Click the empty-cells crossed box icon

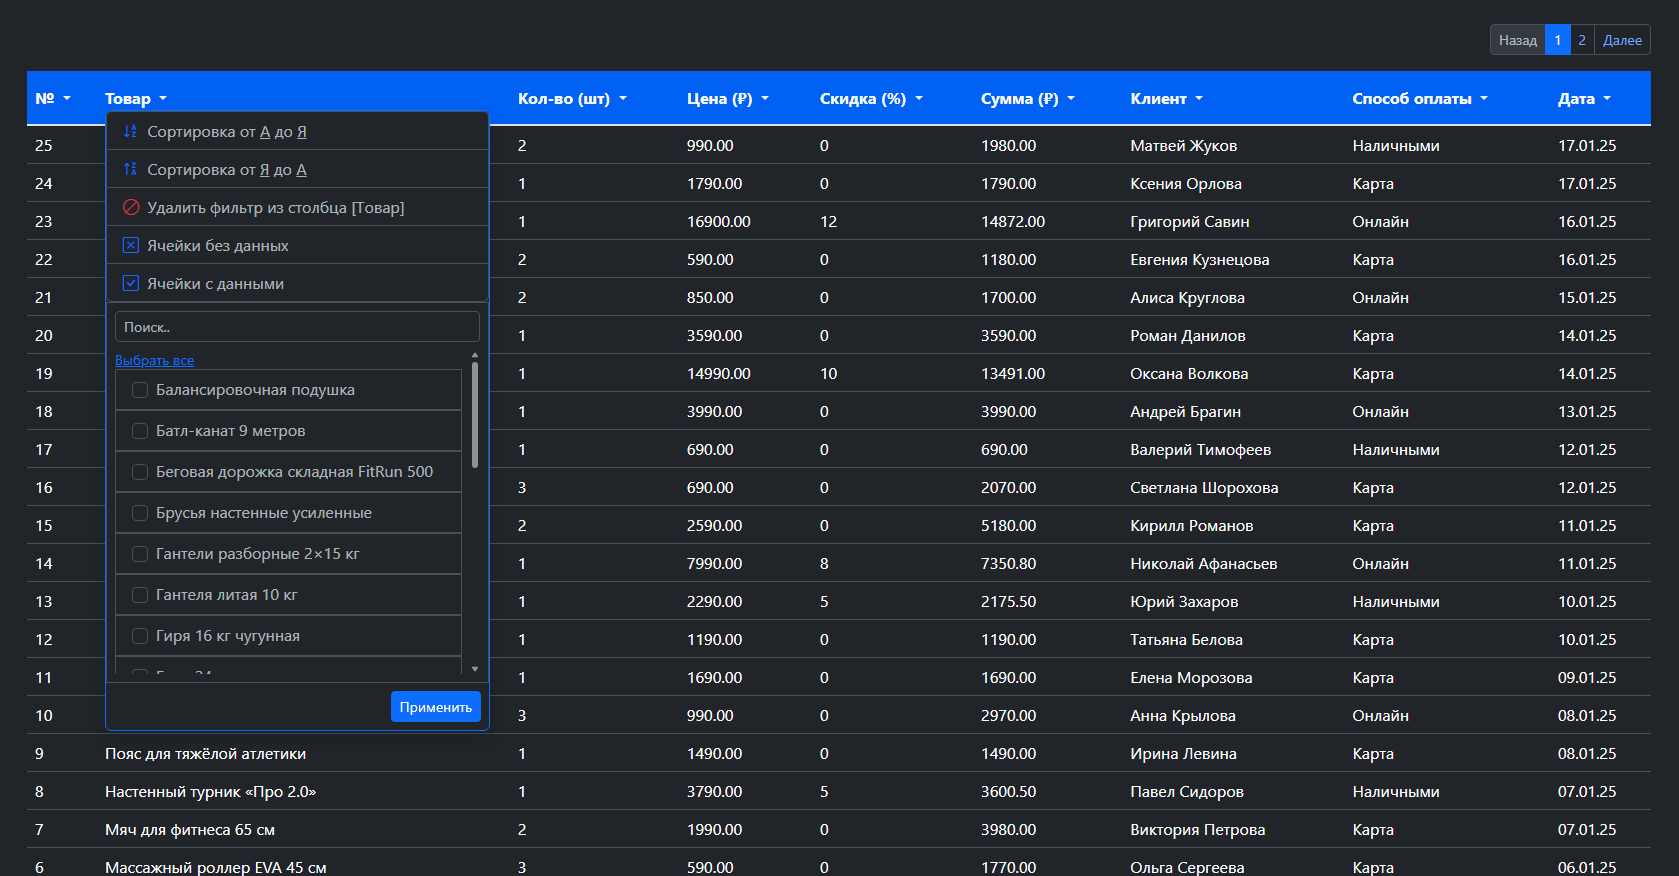tap(130, 245)
